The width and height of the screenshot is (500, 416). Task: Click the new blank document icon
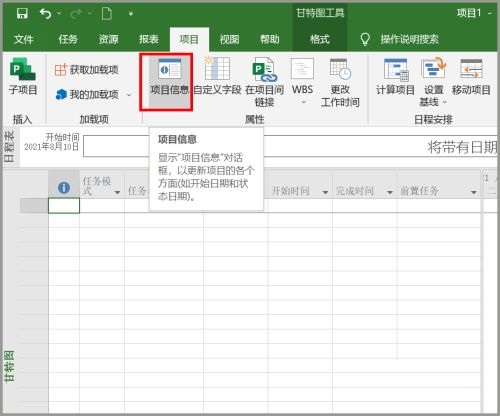coord(107,14)
